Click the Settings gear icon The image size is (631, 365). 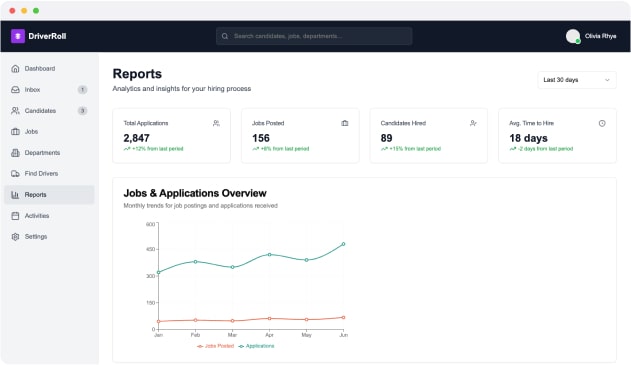tap(15, 237)
